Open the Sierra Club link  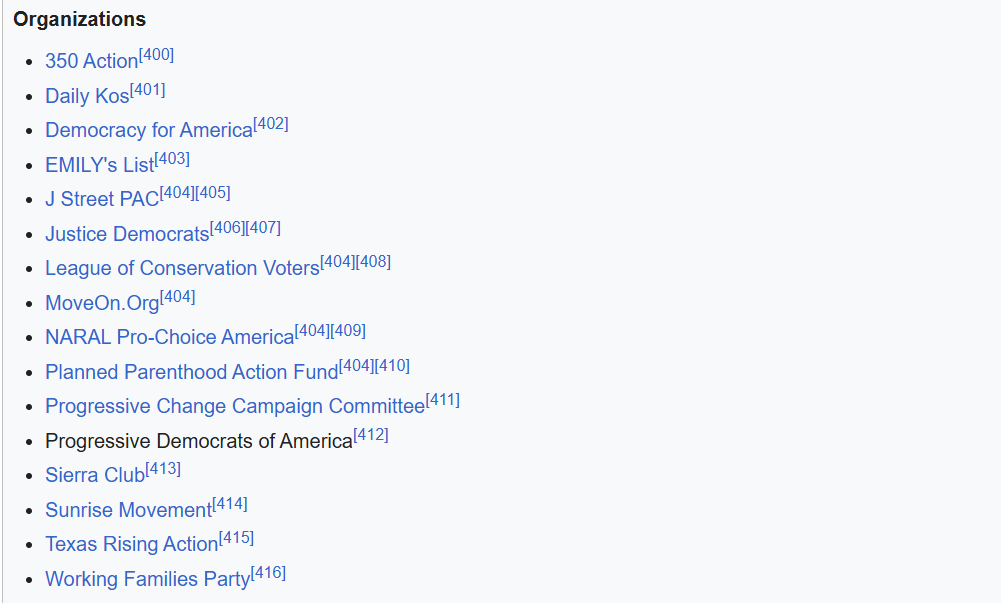(x=95, y=475)
